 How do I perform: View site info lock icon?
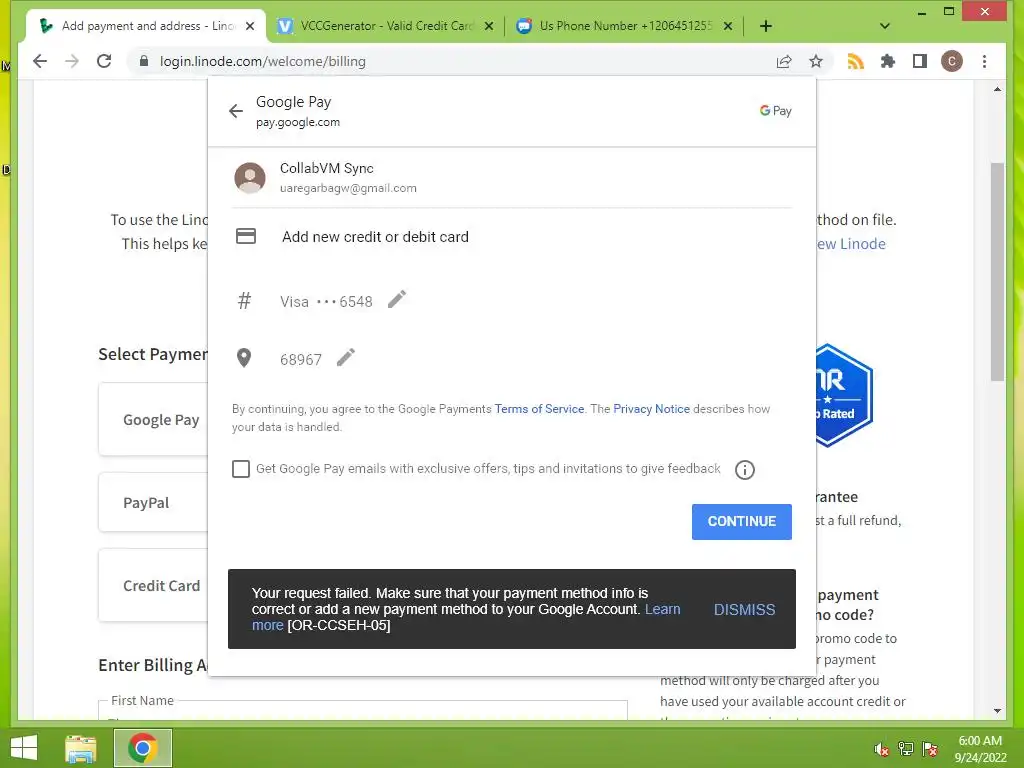pos(144,61)
